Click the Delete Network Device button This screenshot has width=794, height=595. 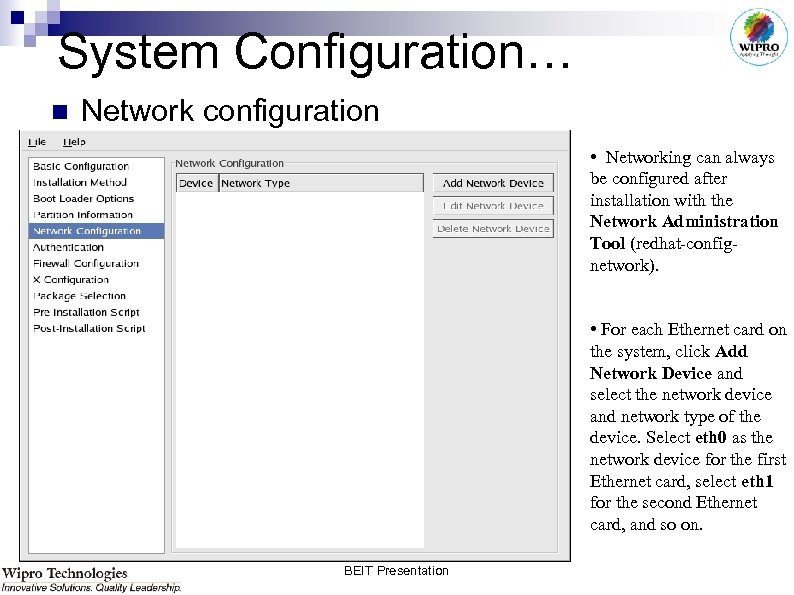click(493, 229)
